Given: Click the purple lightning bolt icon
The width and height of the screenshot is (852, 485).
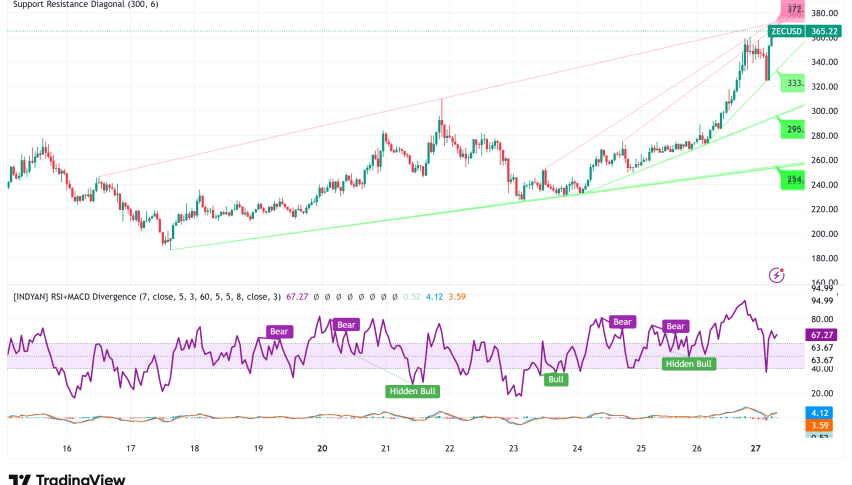Looking at the screenshot, I should (776, 274).
